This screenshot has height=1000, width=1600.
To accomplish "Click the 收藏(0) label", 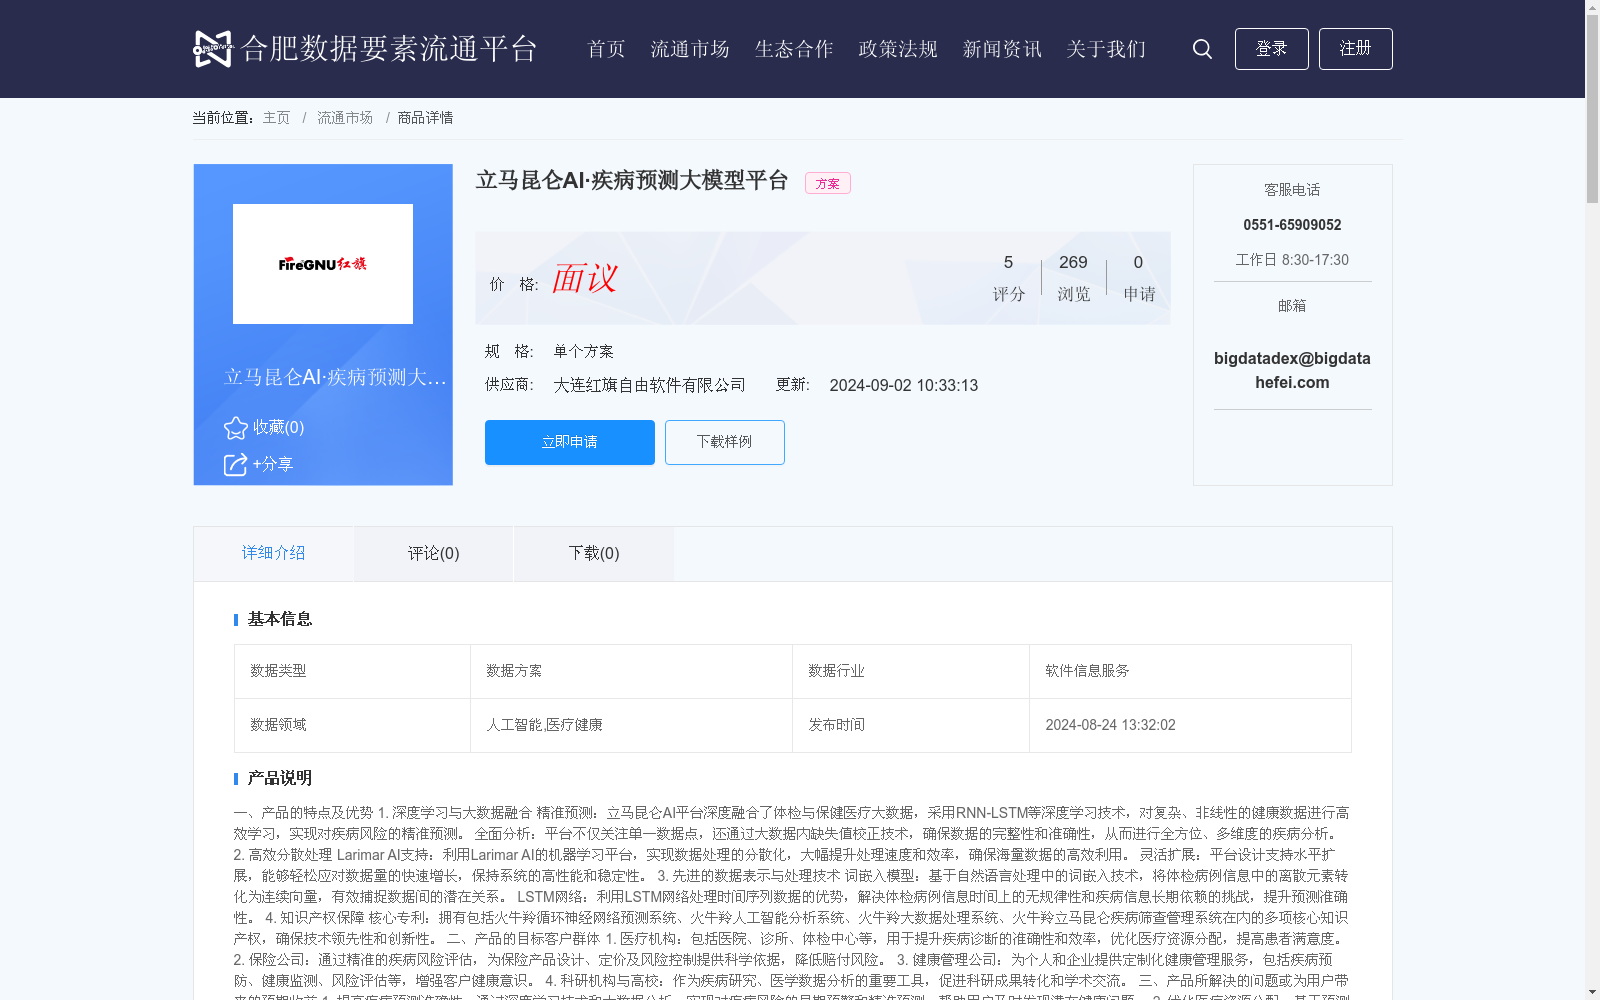I will click(278, 428).
